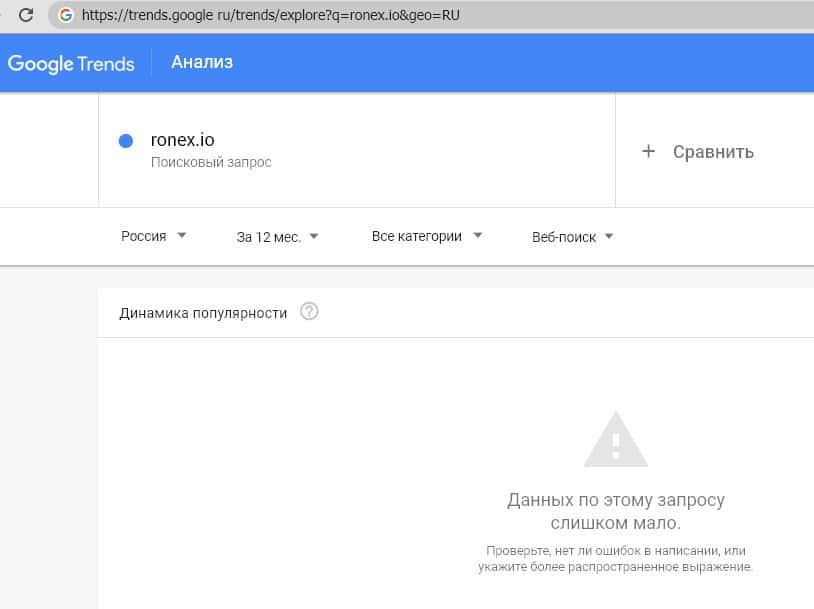Click the Динамика популярности heading
814x609 pixels.
tap(203, 313)
